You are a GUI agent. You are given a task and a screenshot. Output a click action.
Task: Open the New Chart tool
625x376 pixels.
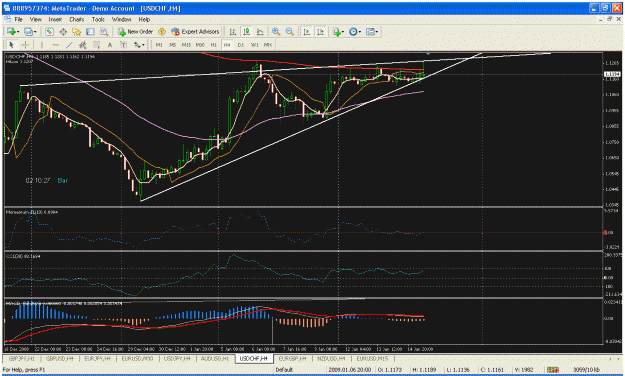pyautogui.click(x=11, y=31)
